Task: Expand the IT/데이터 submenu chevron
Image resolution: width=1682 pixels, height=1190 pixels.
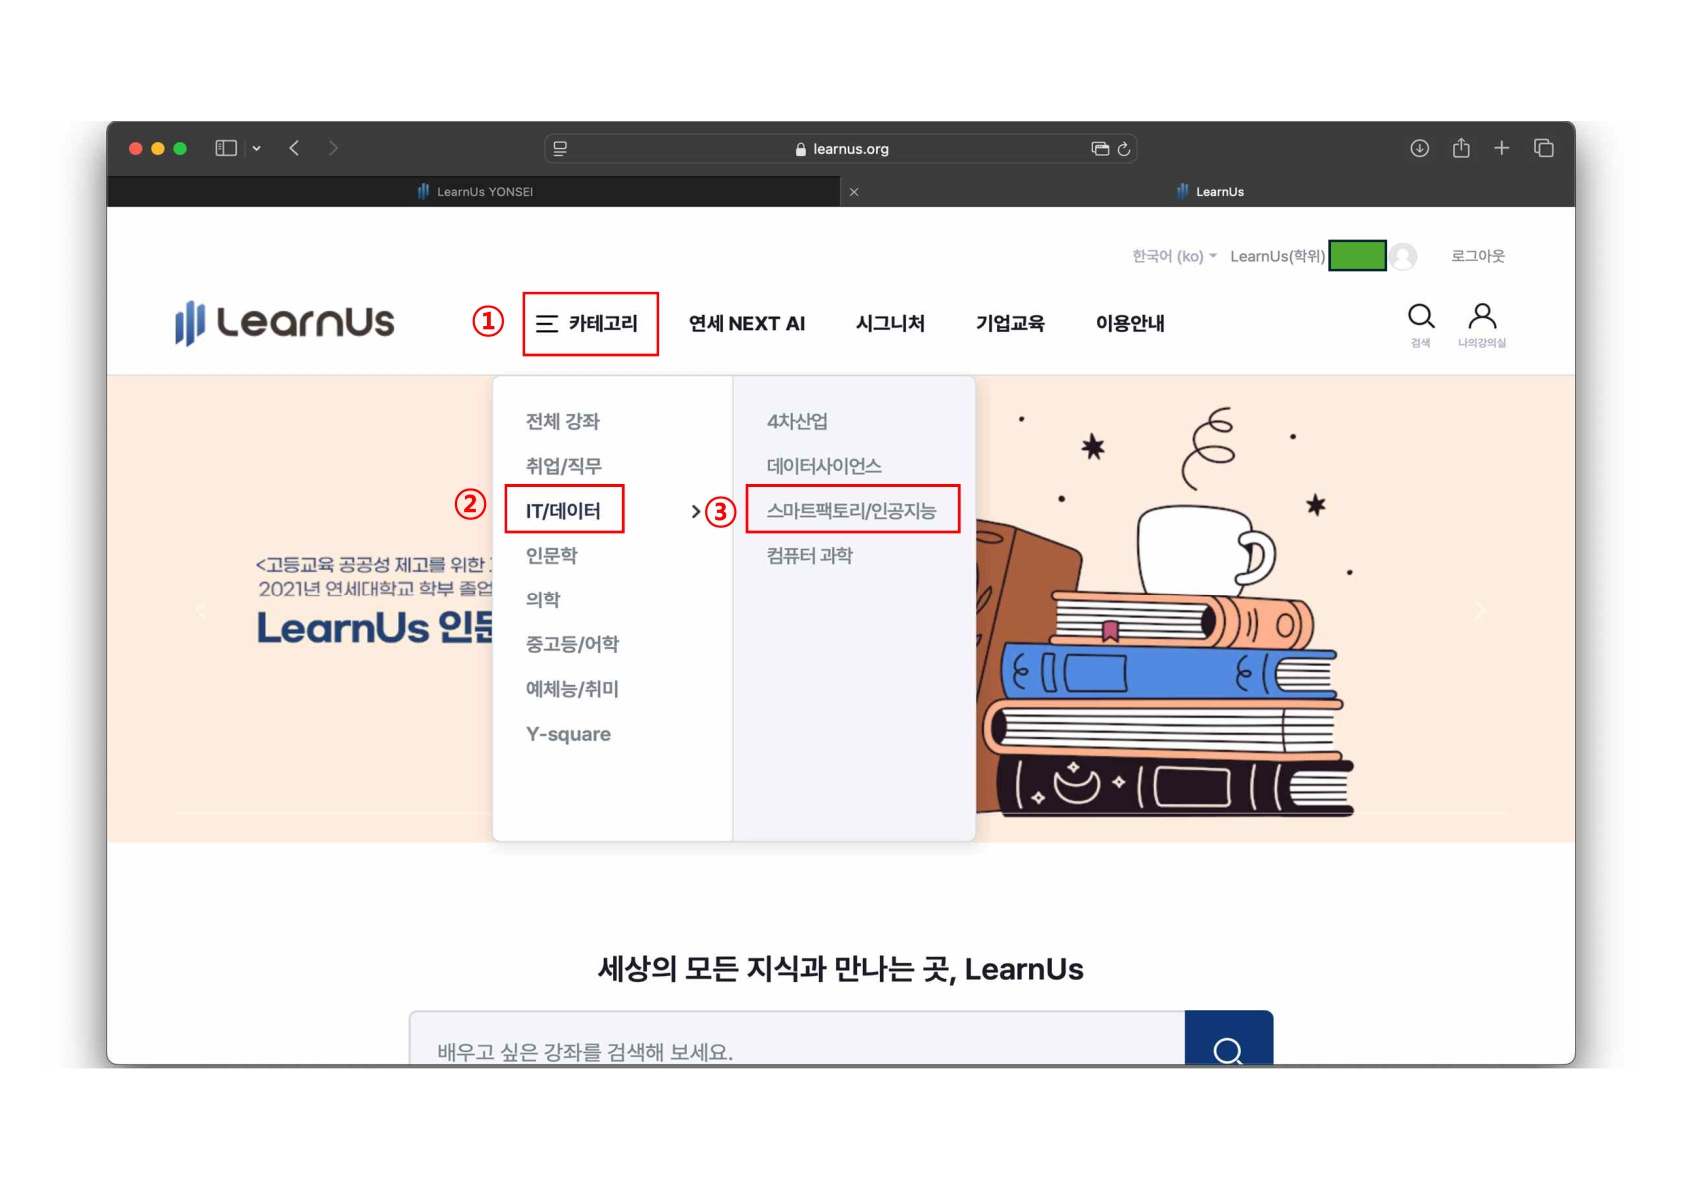Action: (695, 511)
